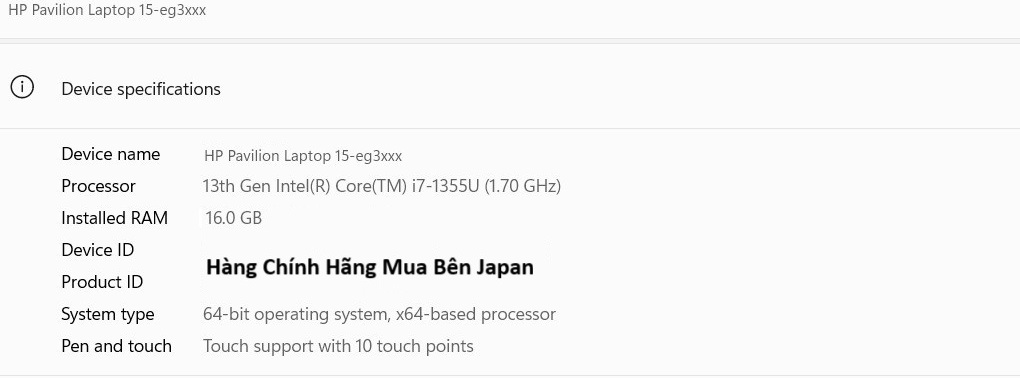Click the x64-based processor text
1020x378 pixels.
coord(476,314)
